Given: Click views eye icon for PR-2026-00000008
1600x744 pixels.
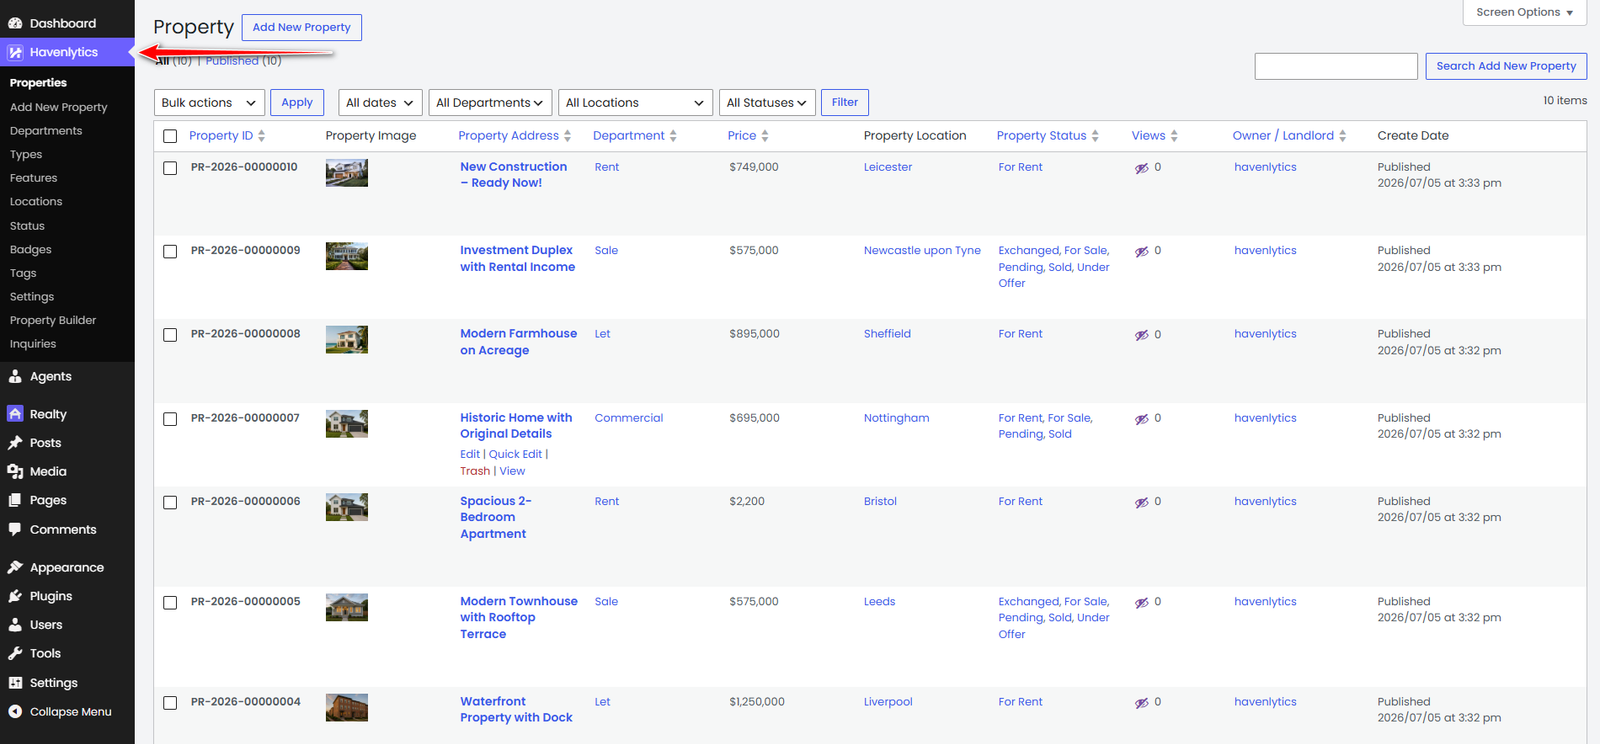Looking at the screenshot, I should (x=1141, y=335).
